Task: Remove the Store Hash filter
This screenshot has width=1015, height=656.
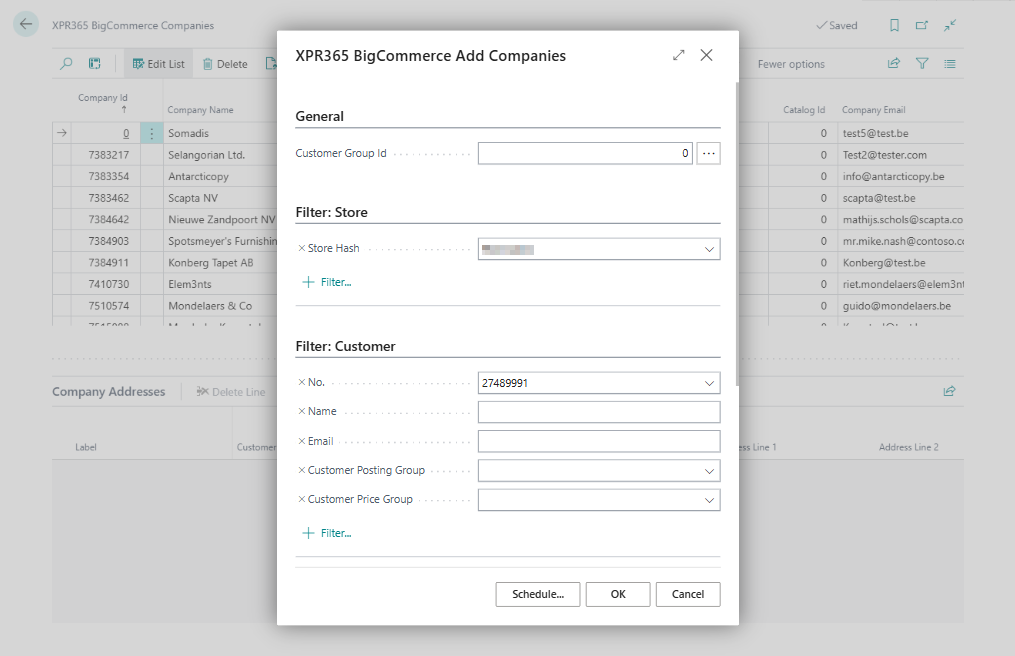Action: coord(301,248)
